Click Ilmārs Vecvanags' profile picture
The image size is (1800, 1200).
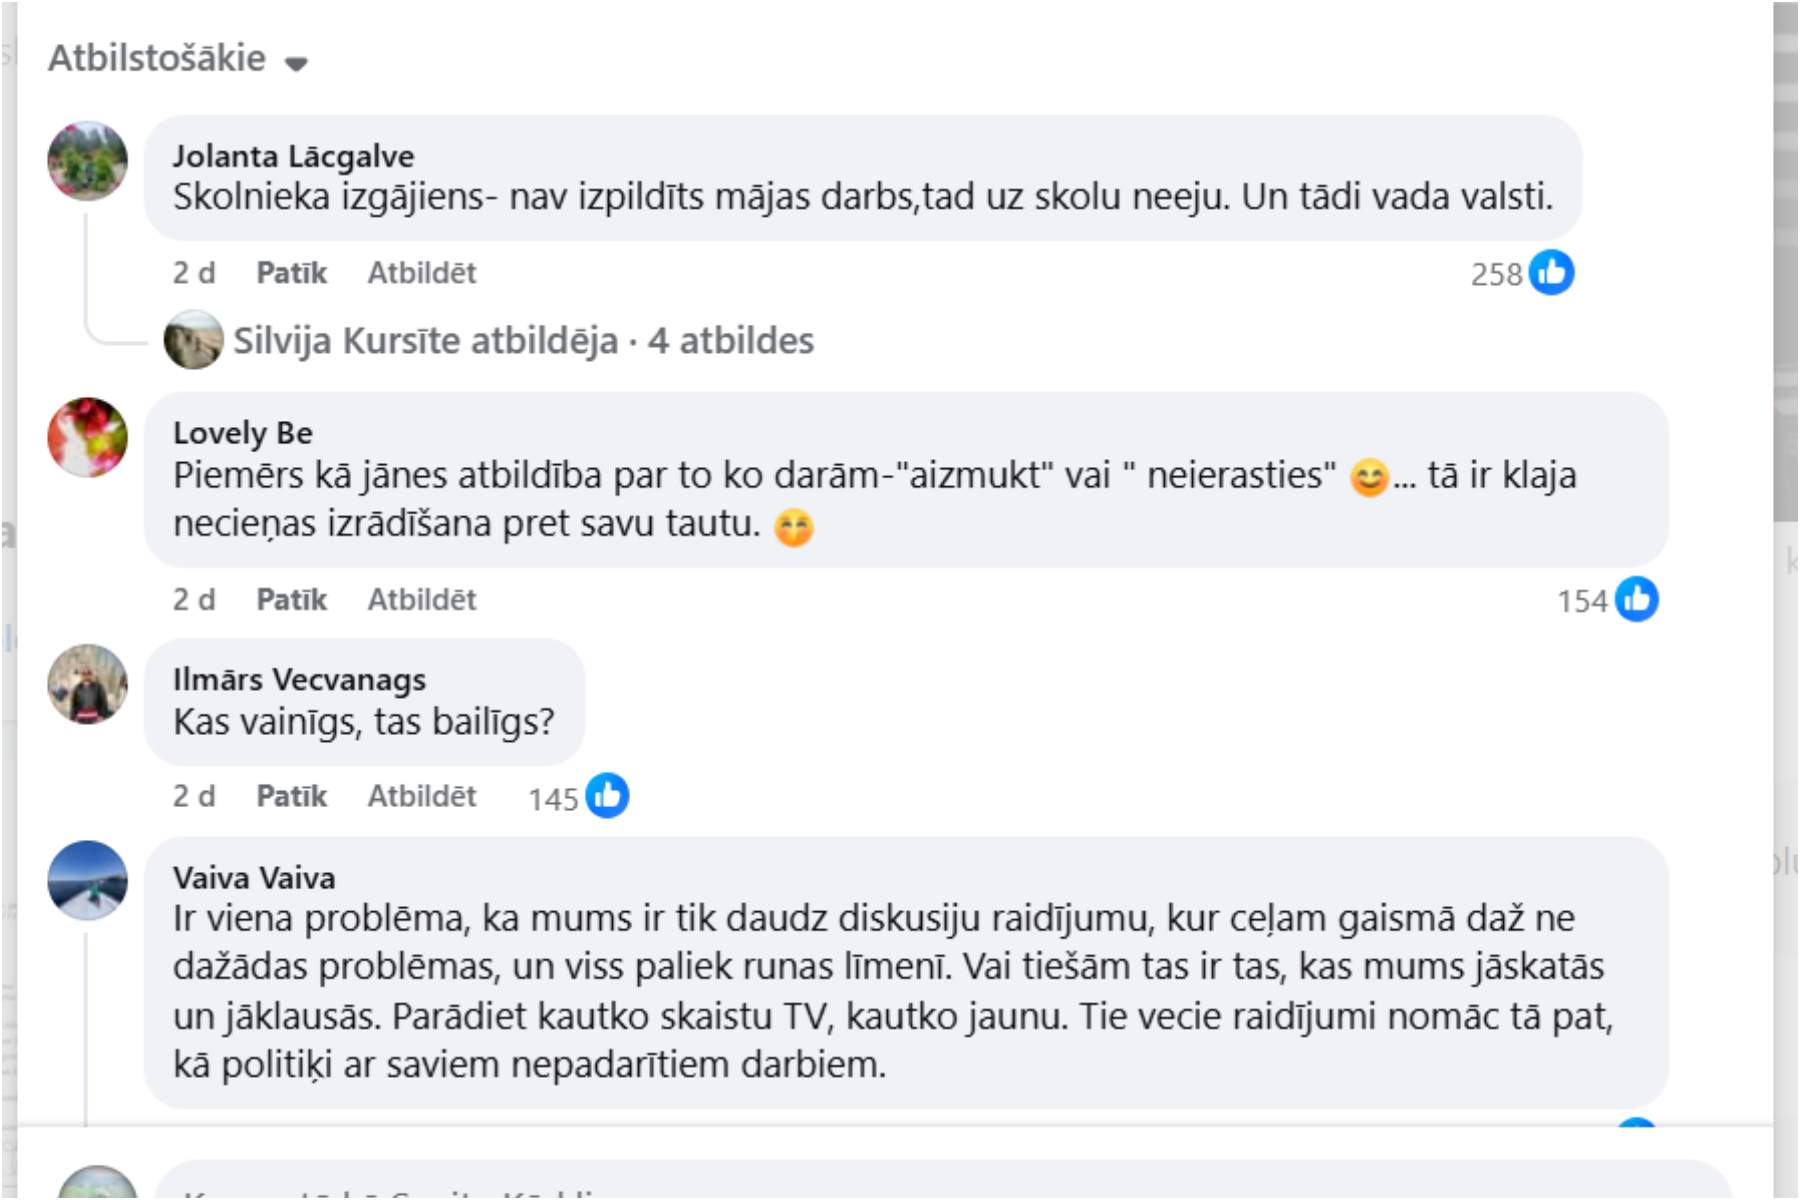[x=88, y=684]
